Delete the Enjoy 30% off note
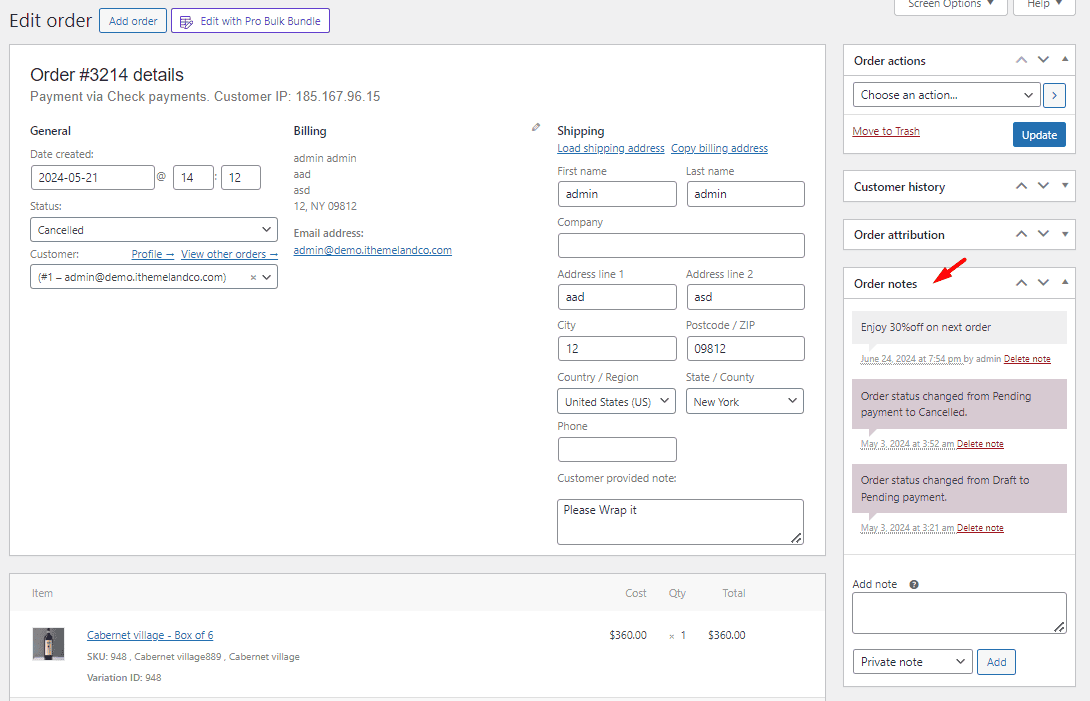Image resolution: width=1090 pixels, height=701 pixels. (x=1027, y=359)
